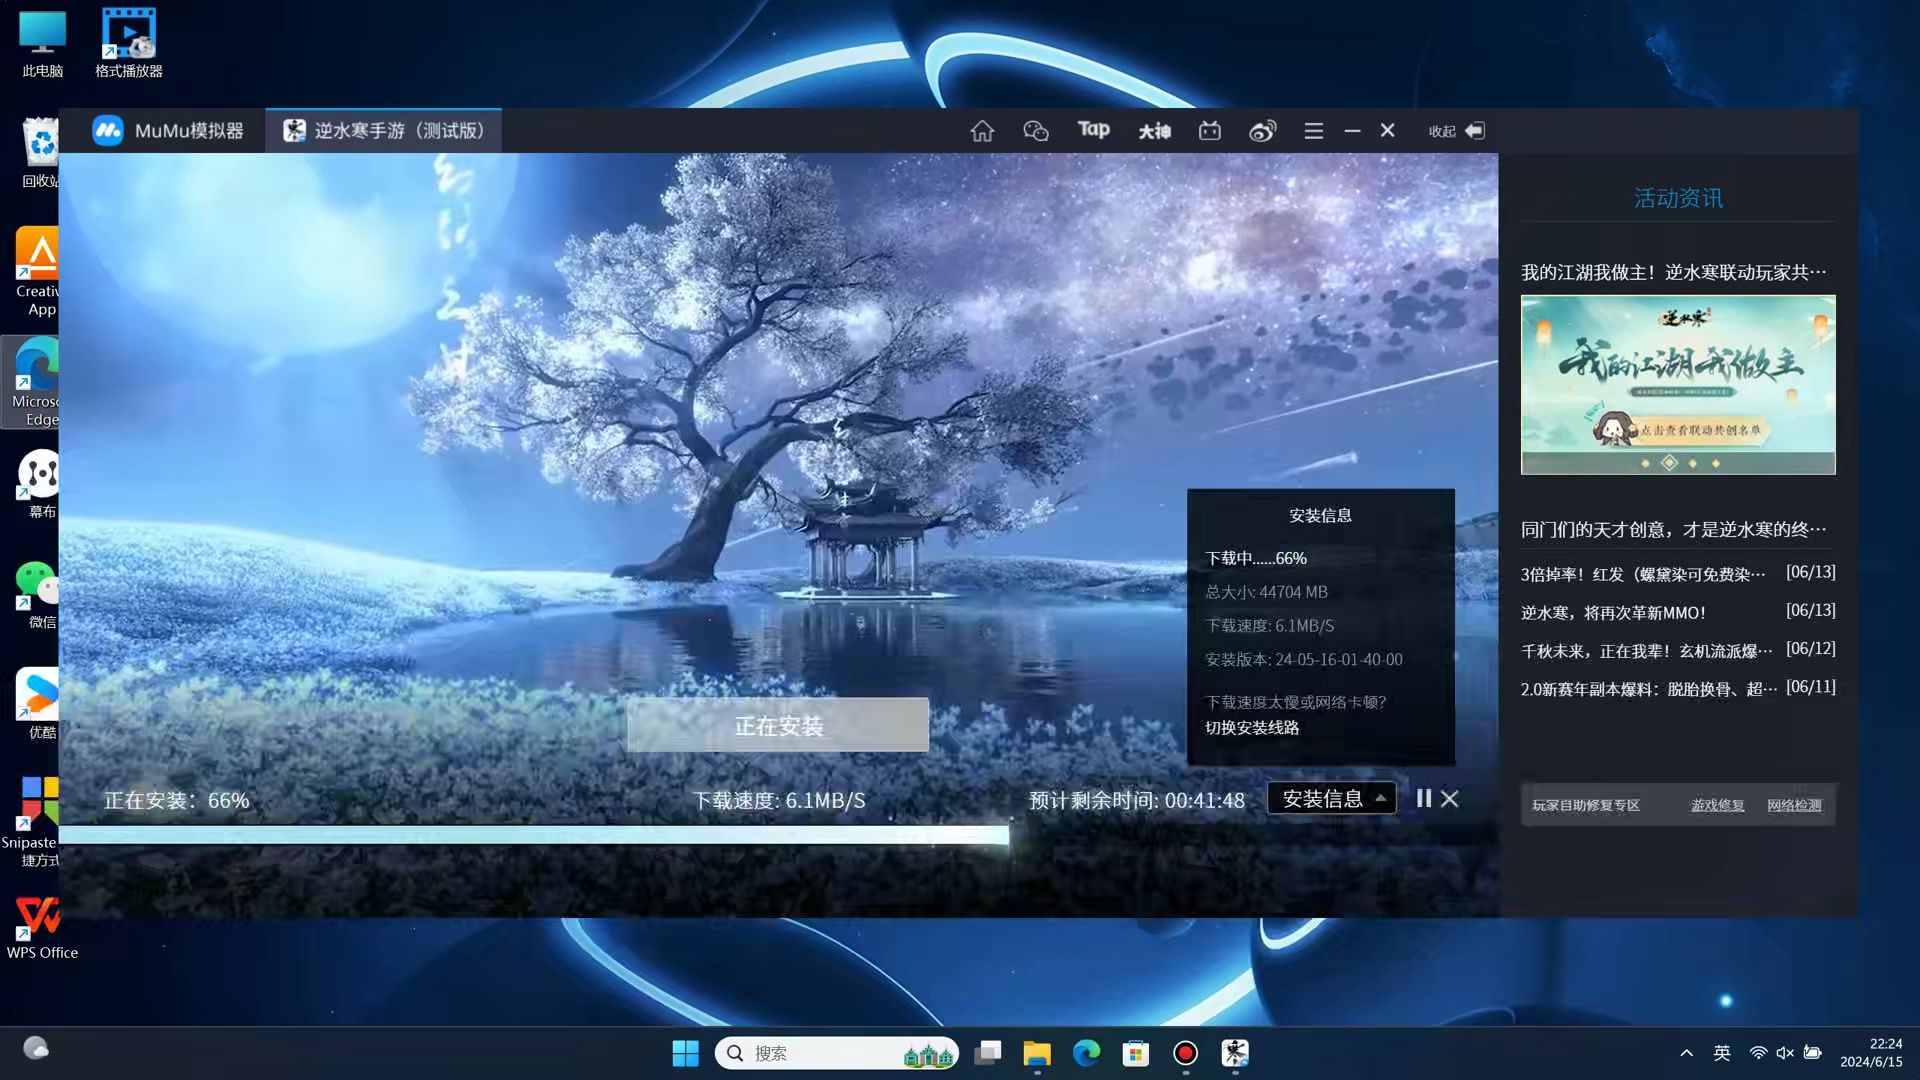Open weather widget in taskbar corner
The width and height of the screenshot is (1920, 1080).
(36, 1048)
